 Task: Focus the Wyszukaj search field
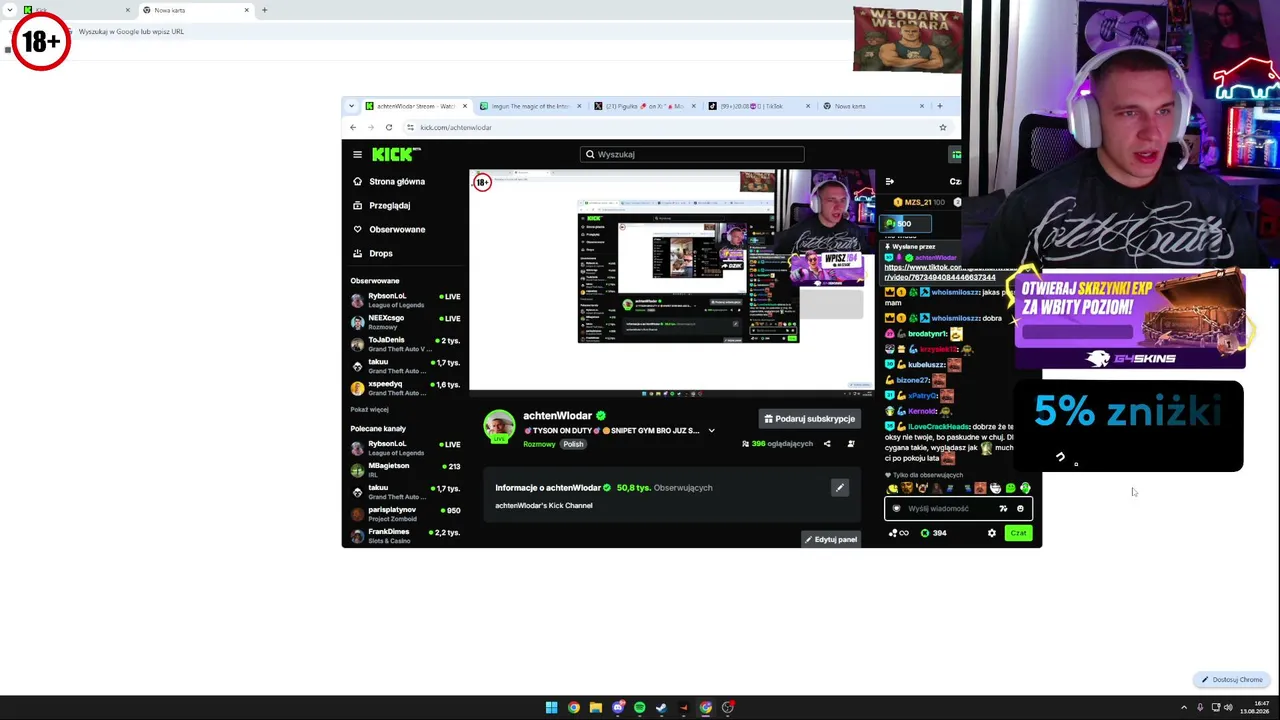click(x=692, y=154)
